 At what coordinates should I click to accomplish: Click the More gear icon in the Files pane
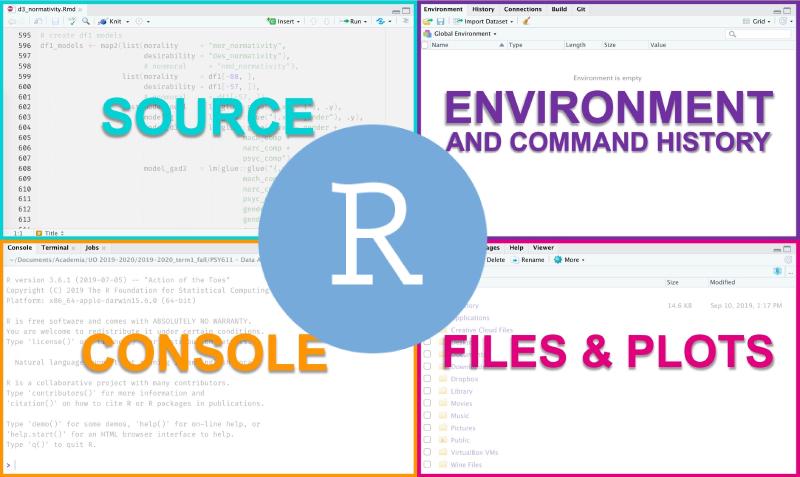pyautogui.click(x=558, y=260)
